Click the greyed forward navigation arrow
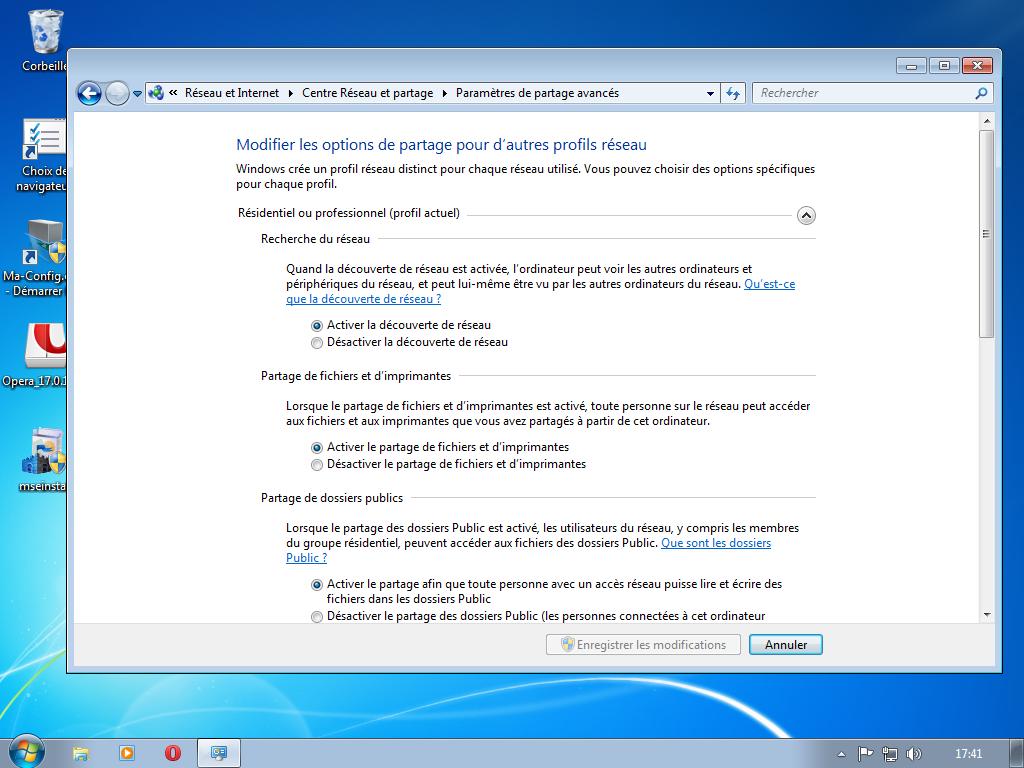The height and width of the screenshot is (768, 1024). [x=117, y=93]
